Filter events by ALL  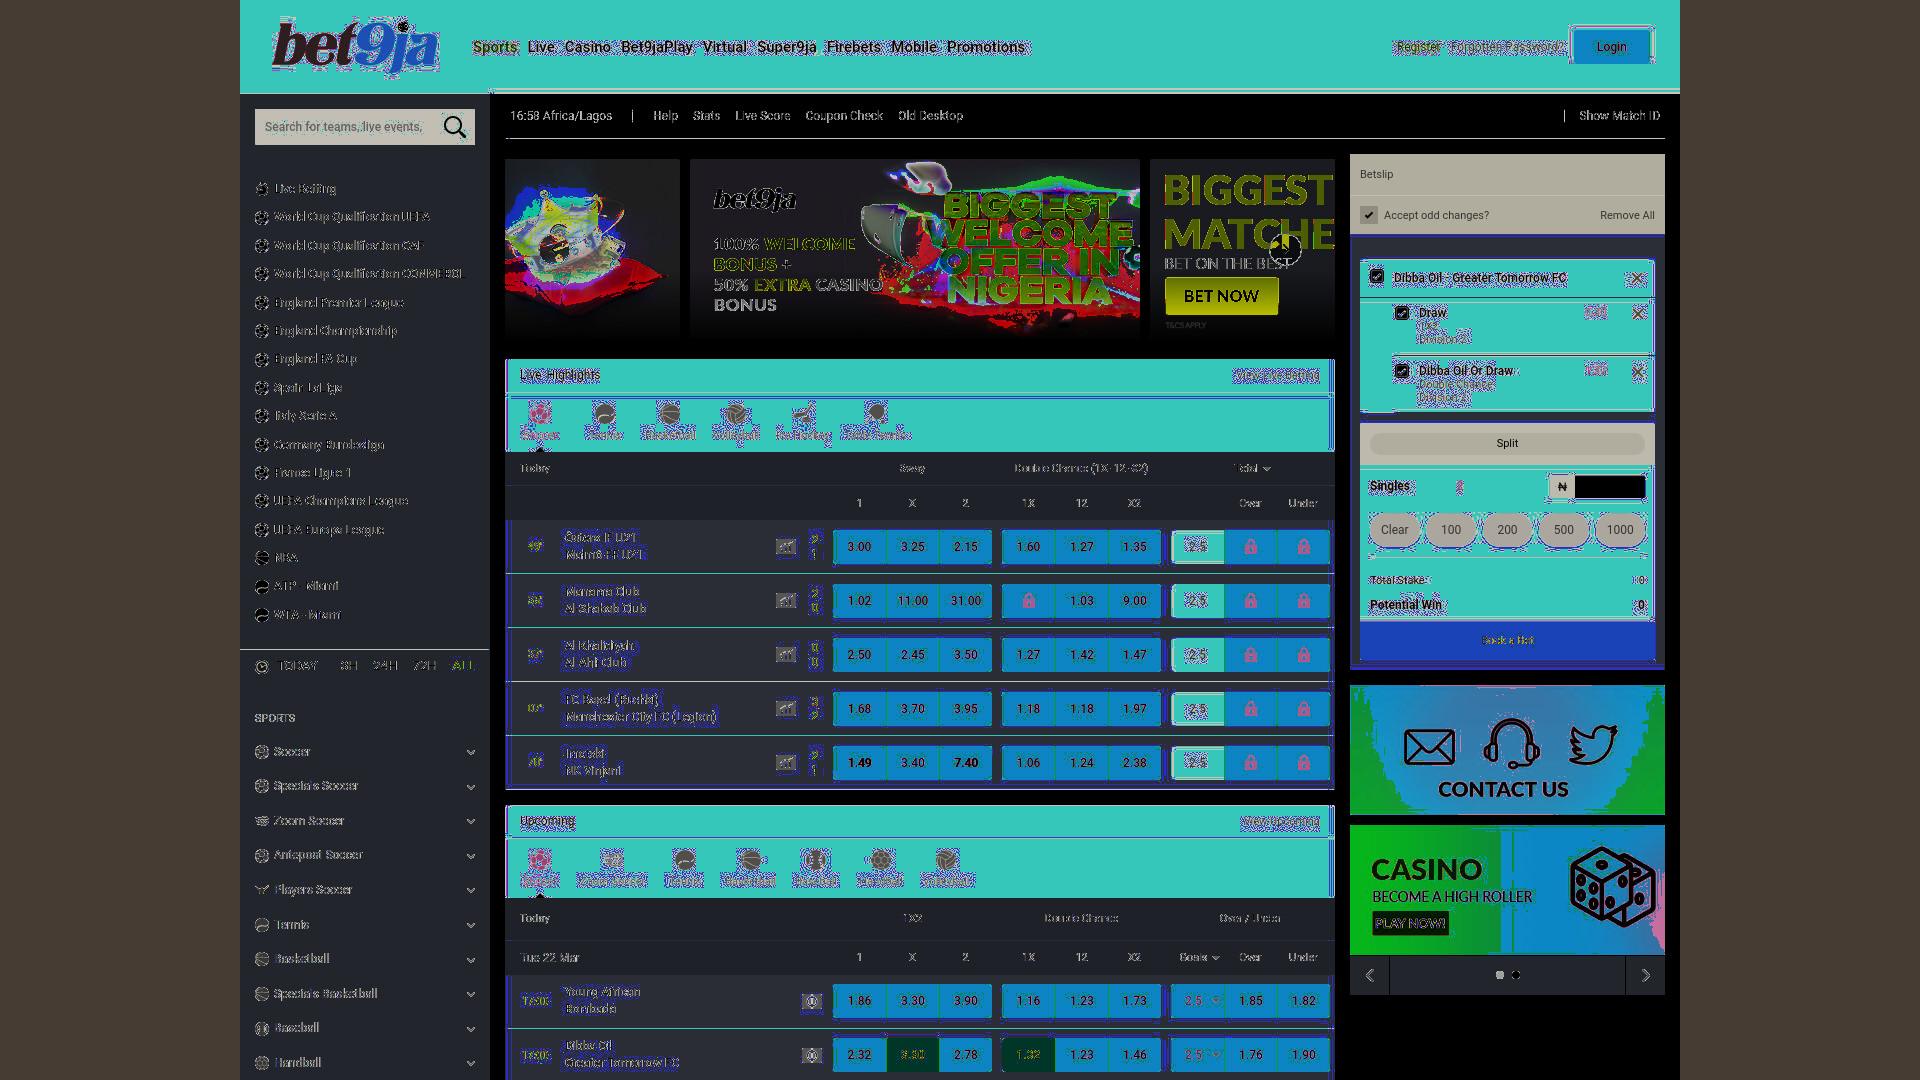tap(463, 666)
